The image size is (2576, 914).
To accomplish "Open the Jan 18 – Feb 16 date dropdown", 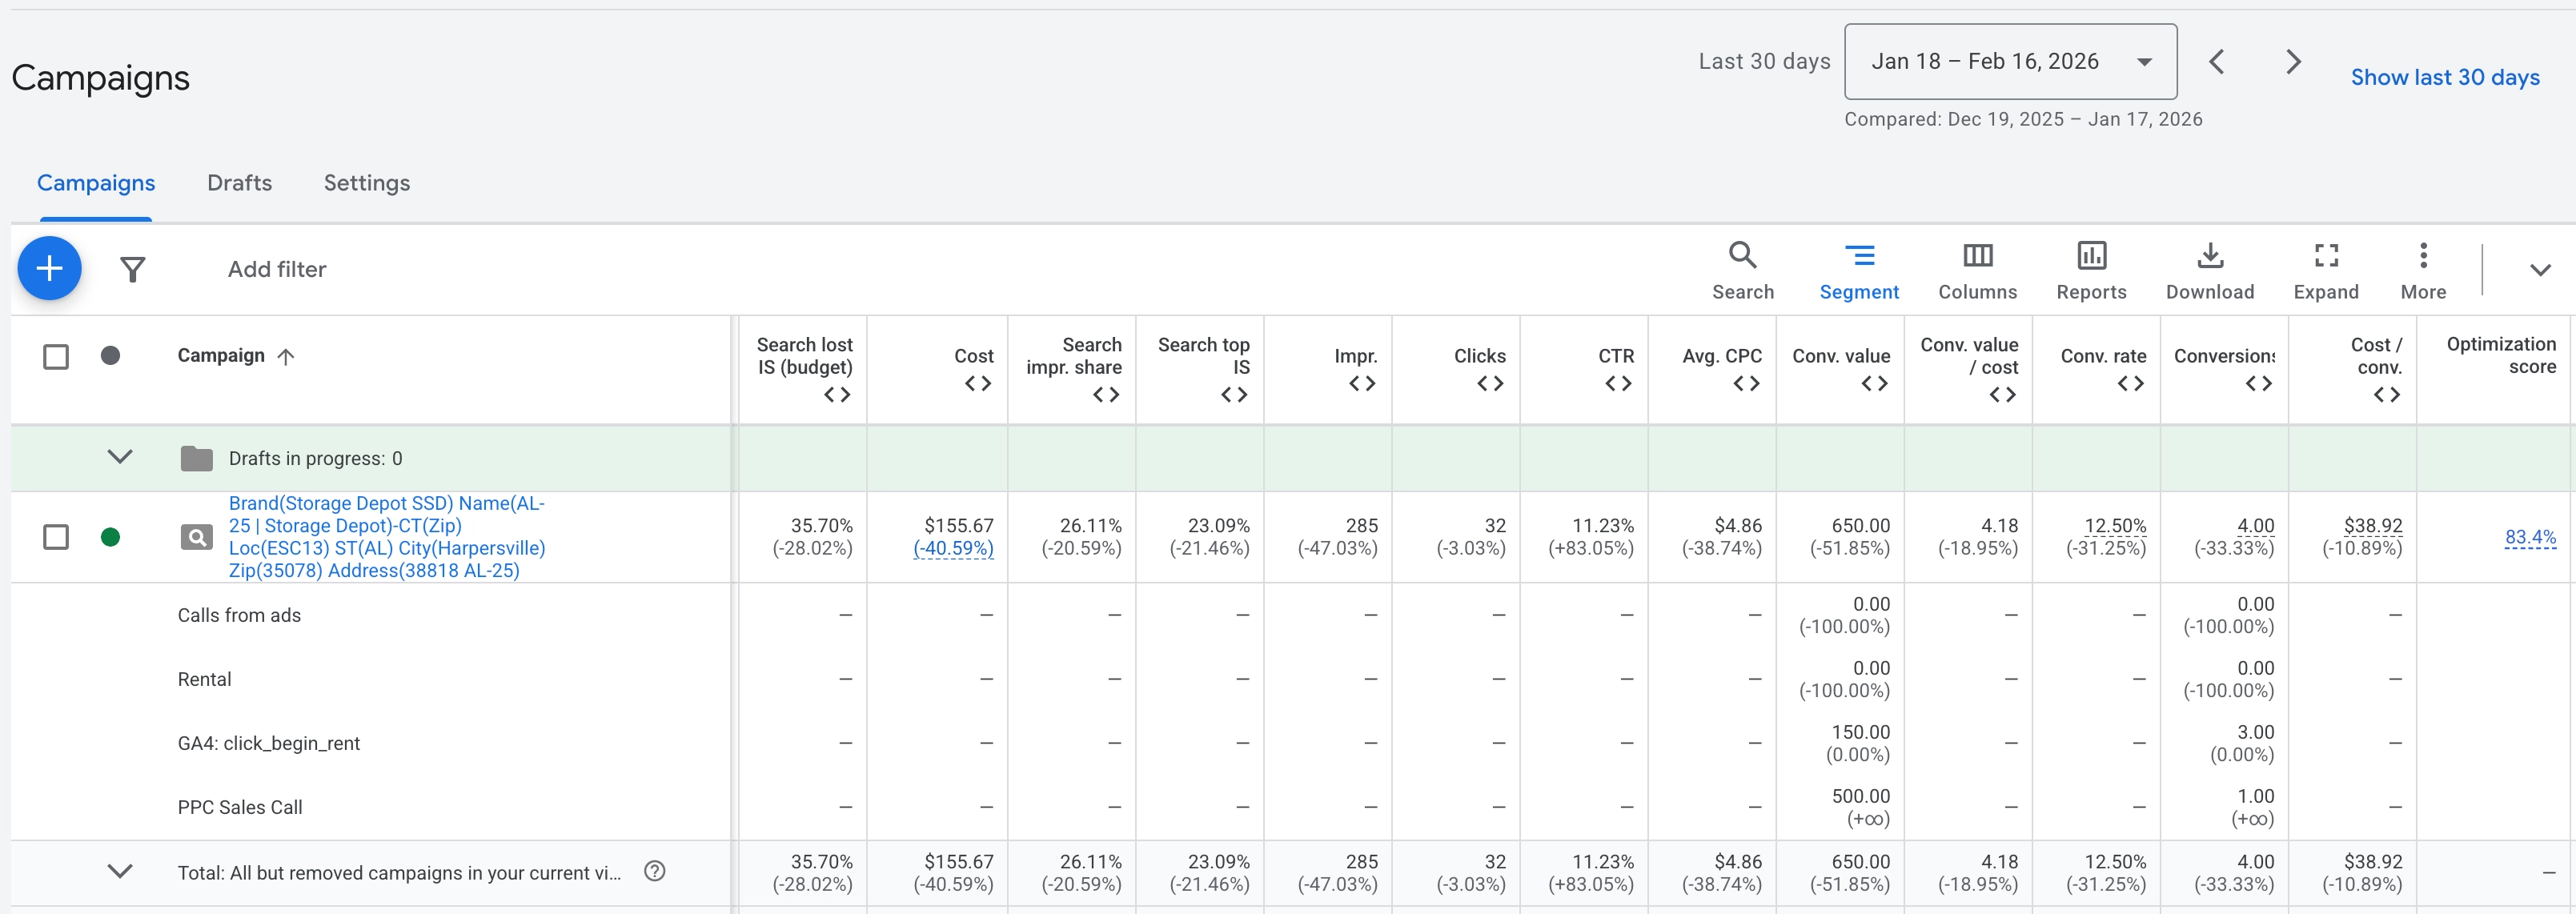I will tap(2010, 62).
